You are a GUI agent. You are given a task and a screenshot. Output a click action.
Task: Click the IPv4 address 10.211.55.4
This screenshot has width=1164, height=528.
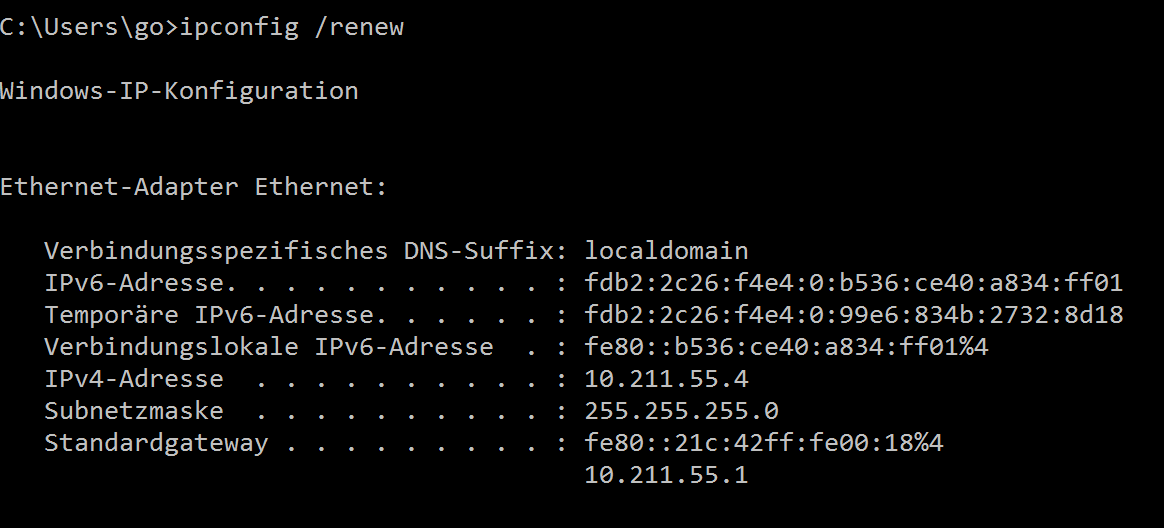(666, 379)
